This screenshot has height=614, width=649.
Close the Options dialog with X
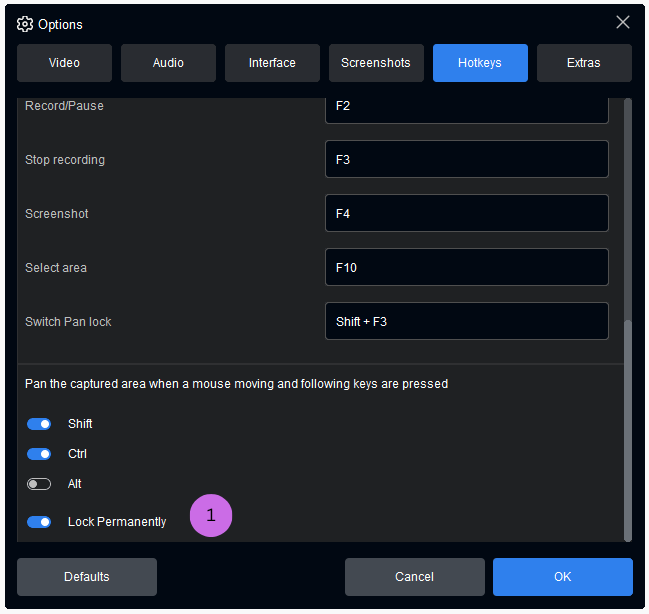622,23
